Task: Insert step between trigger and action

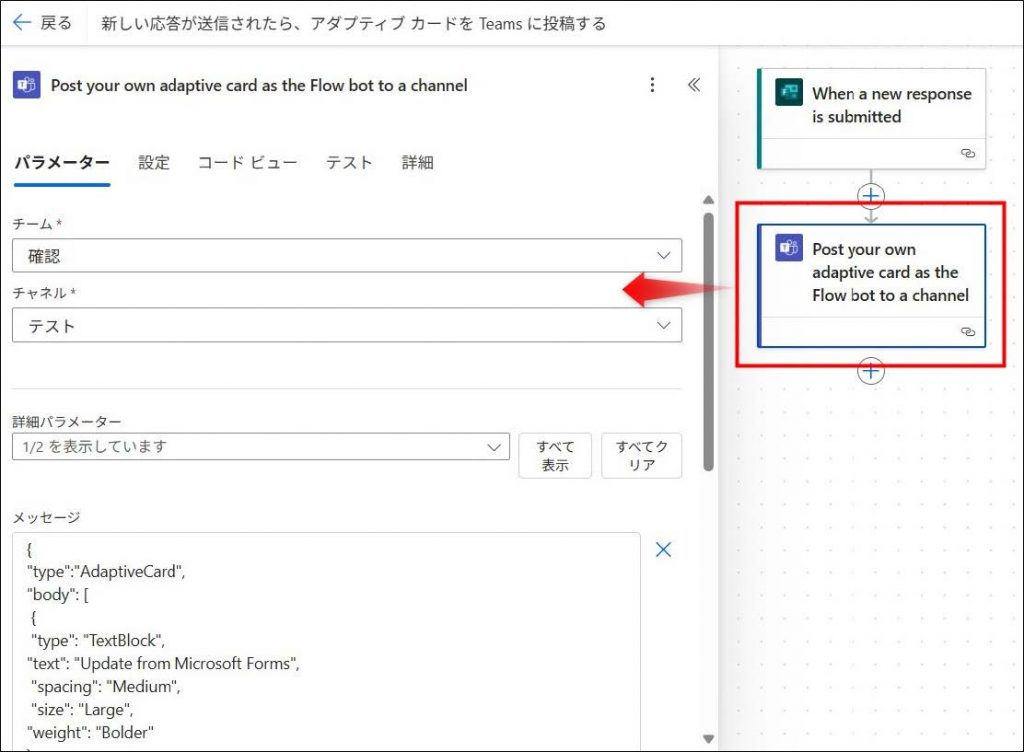Action: coord(871,196)
